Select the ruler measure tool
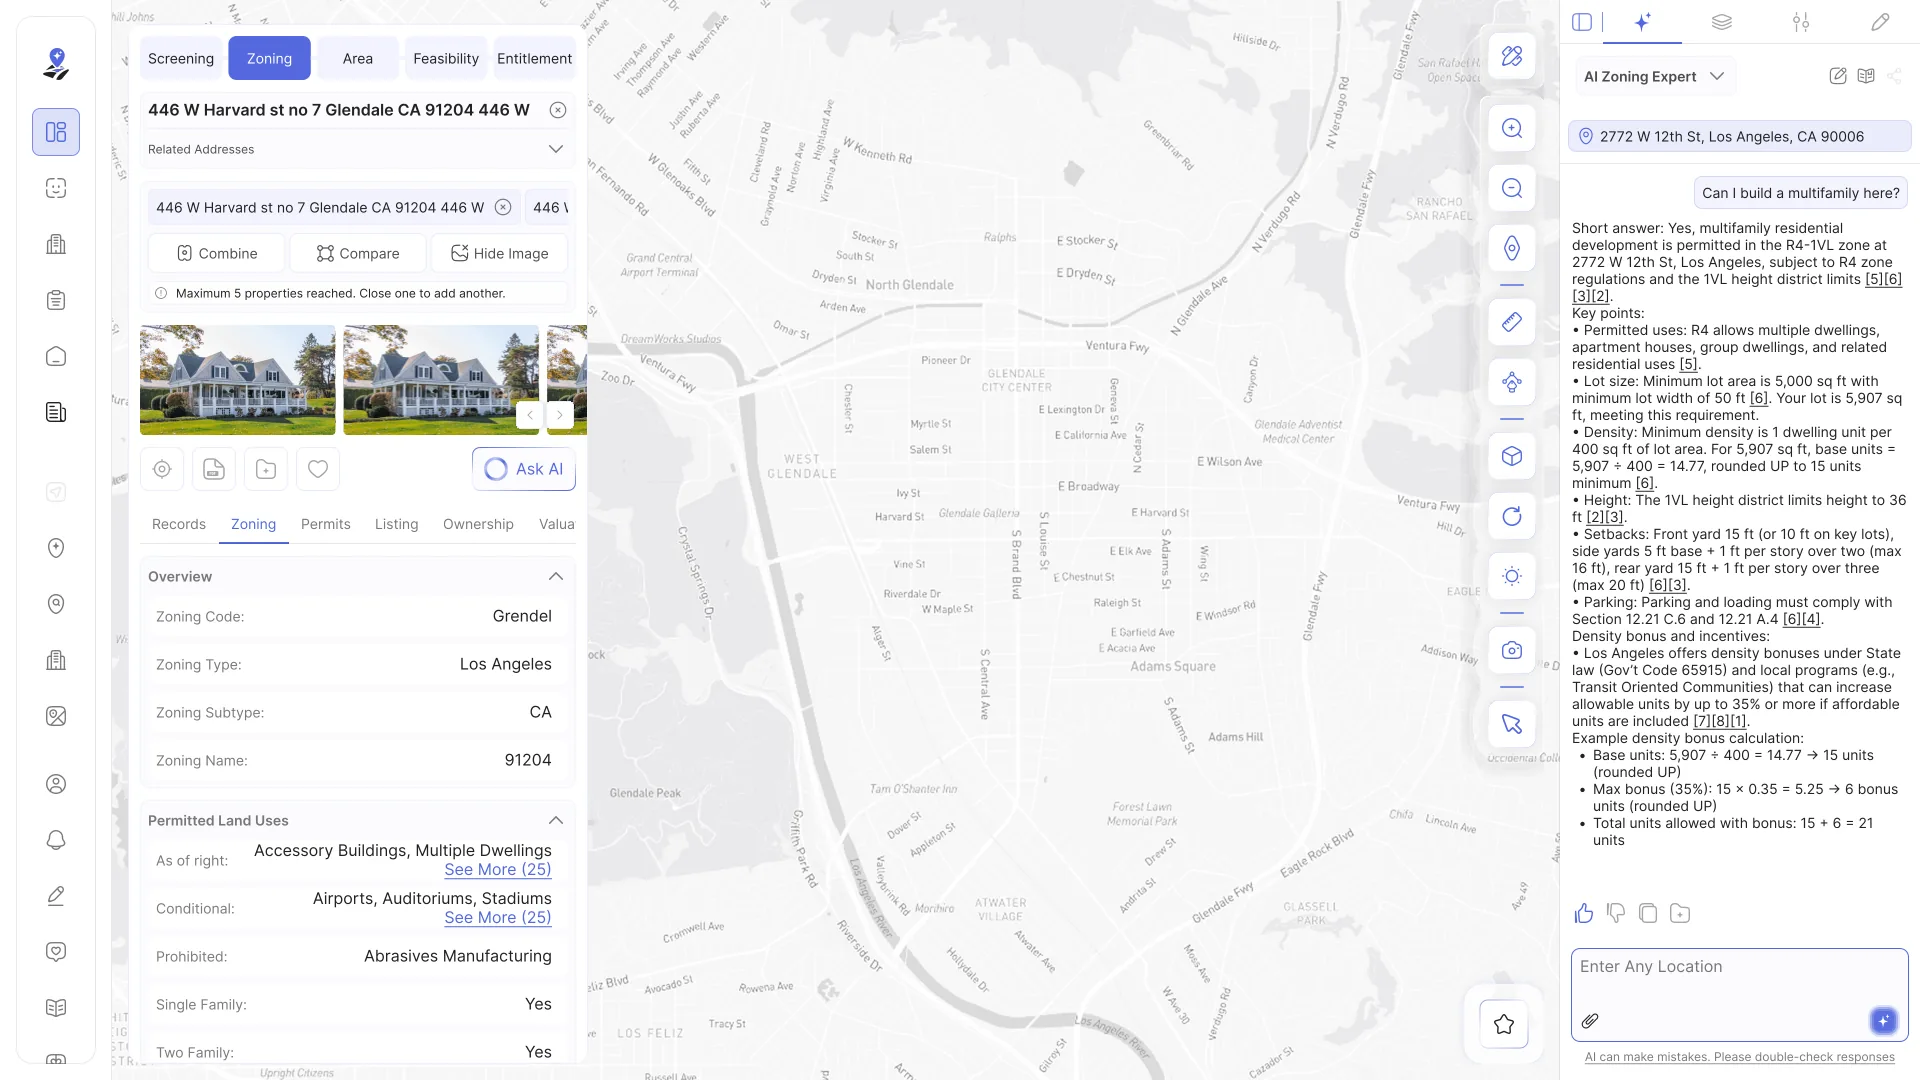Image resolution: width=1920 pixels, height=1080 pixels. coord(1512,322)
